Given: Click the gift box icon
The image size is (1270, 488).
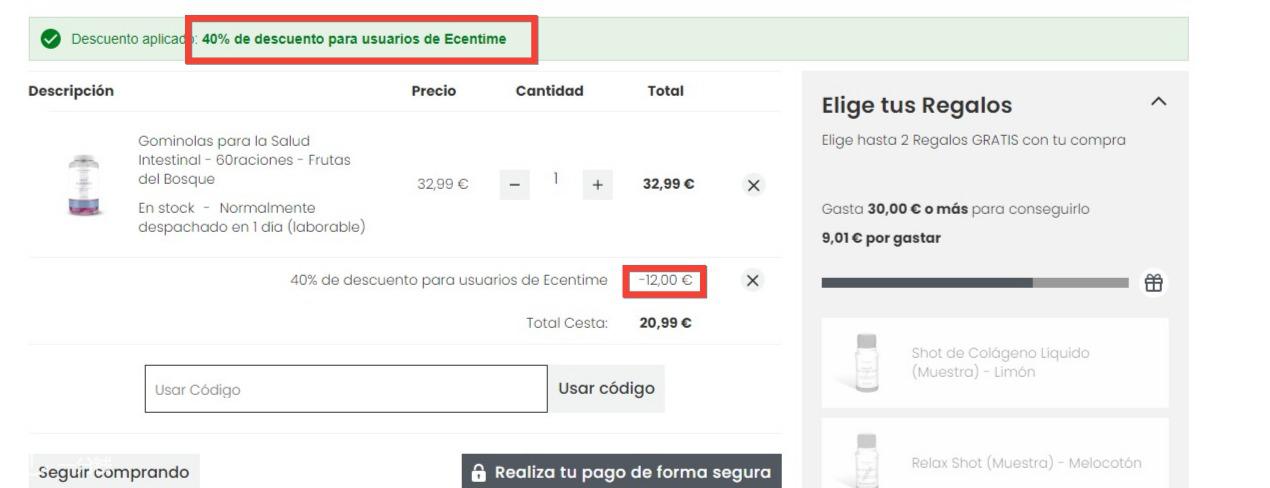Looking at the screenshot, I should pos(1154,283).
